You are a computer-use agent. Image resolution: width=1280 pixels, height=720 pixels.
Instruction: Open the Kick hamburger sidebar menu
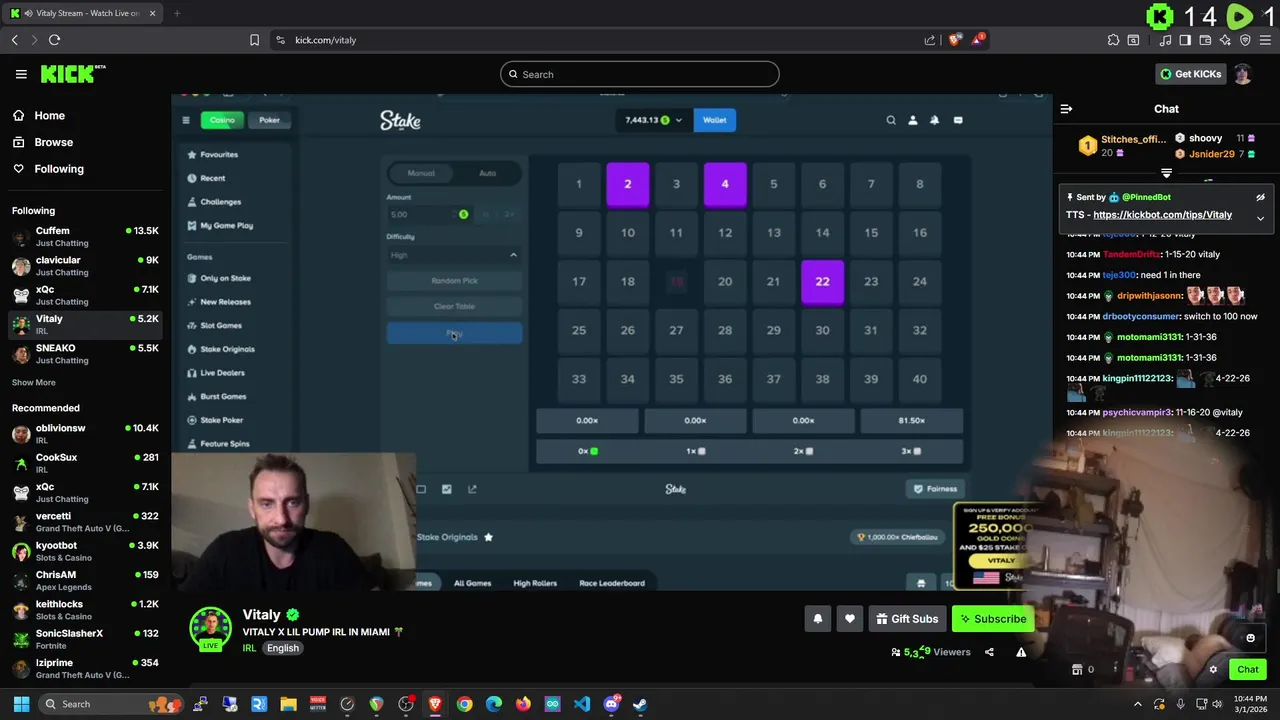(x=21, y=74)
